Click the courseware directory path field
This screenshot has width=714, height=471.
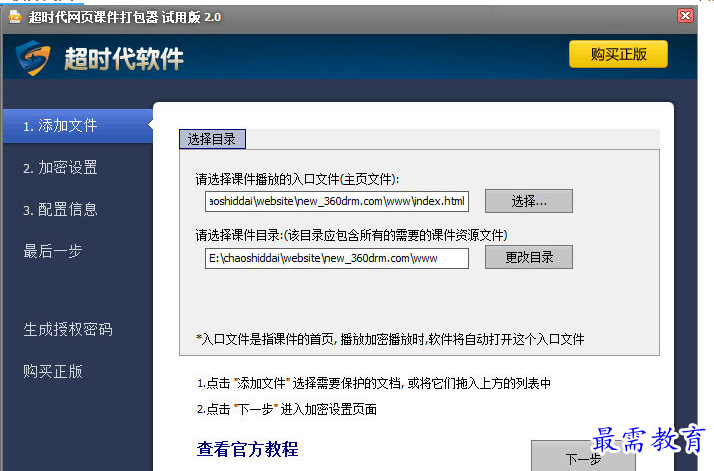(x=337, y=258)
